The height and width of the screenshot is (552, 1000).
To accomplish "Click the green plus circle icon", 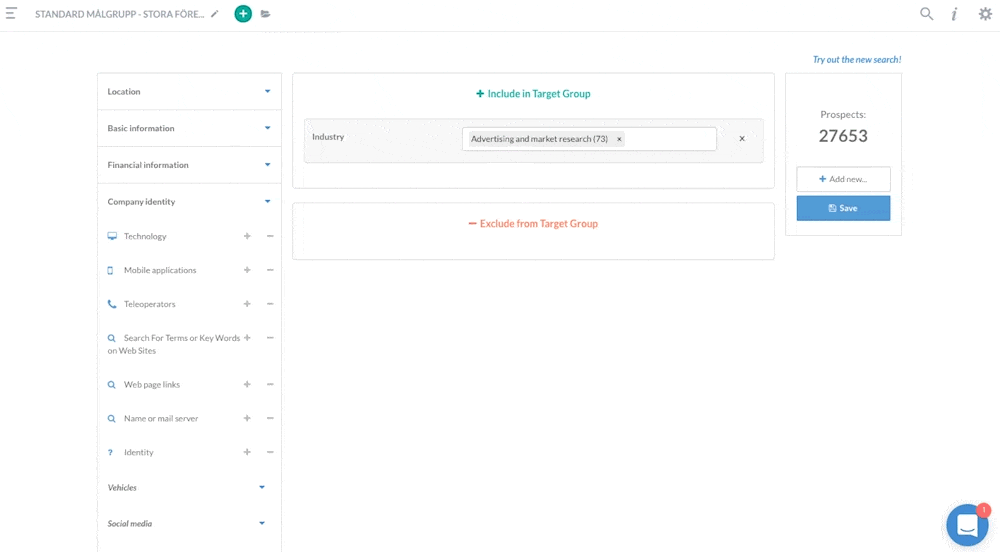I will tap(243, 14).
